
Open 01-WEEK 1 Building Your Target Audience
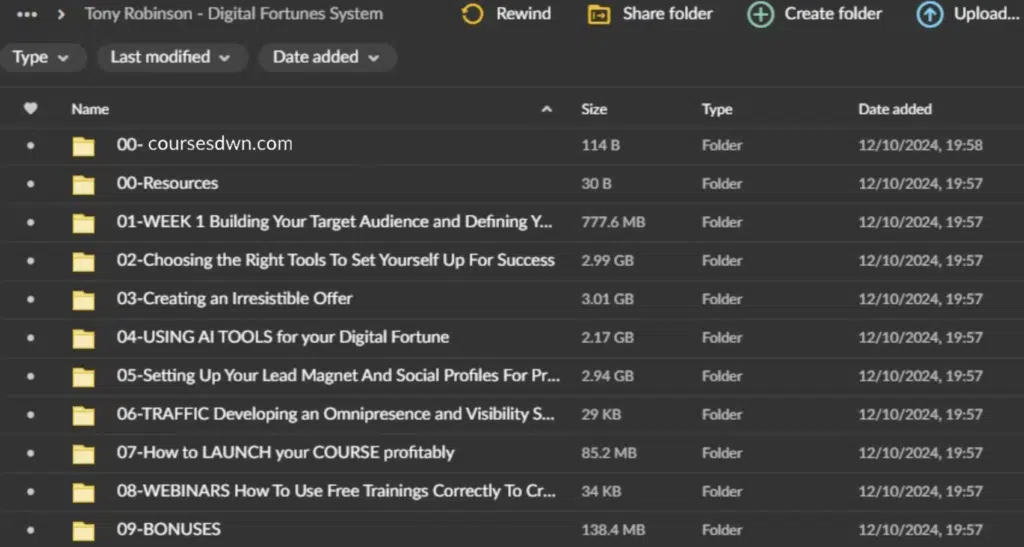click(x=334, y=222)
